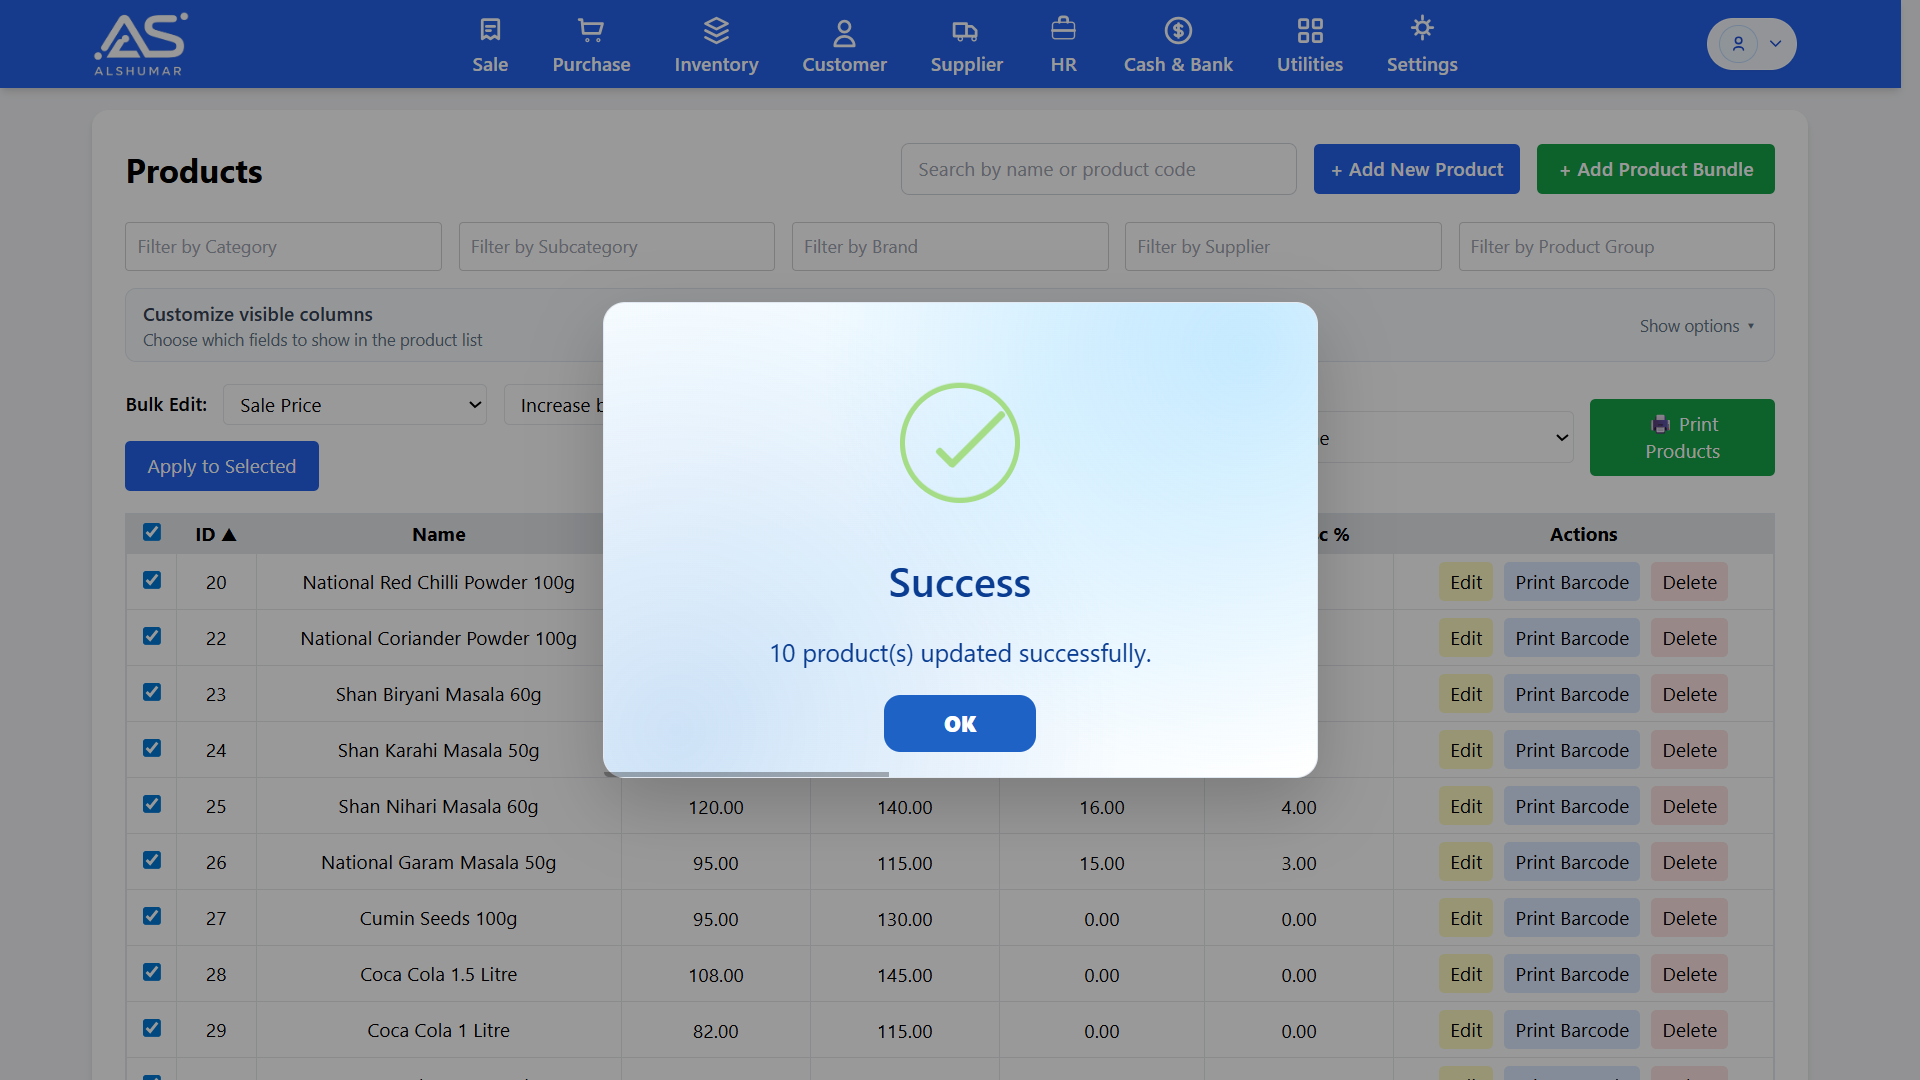Uncheck the select-all checkbox in table header
1920x1080 pixels.
coord(151,533)
